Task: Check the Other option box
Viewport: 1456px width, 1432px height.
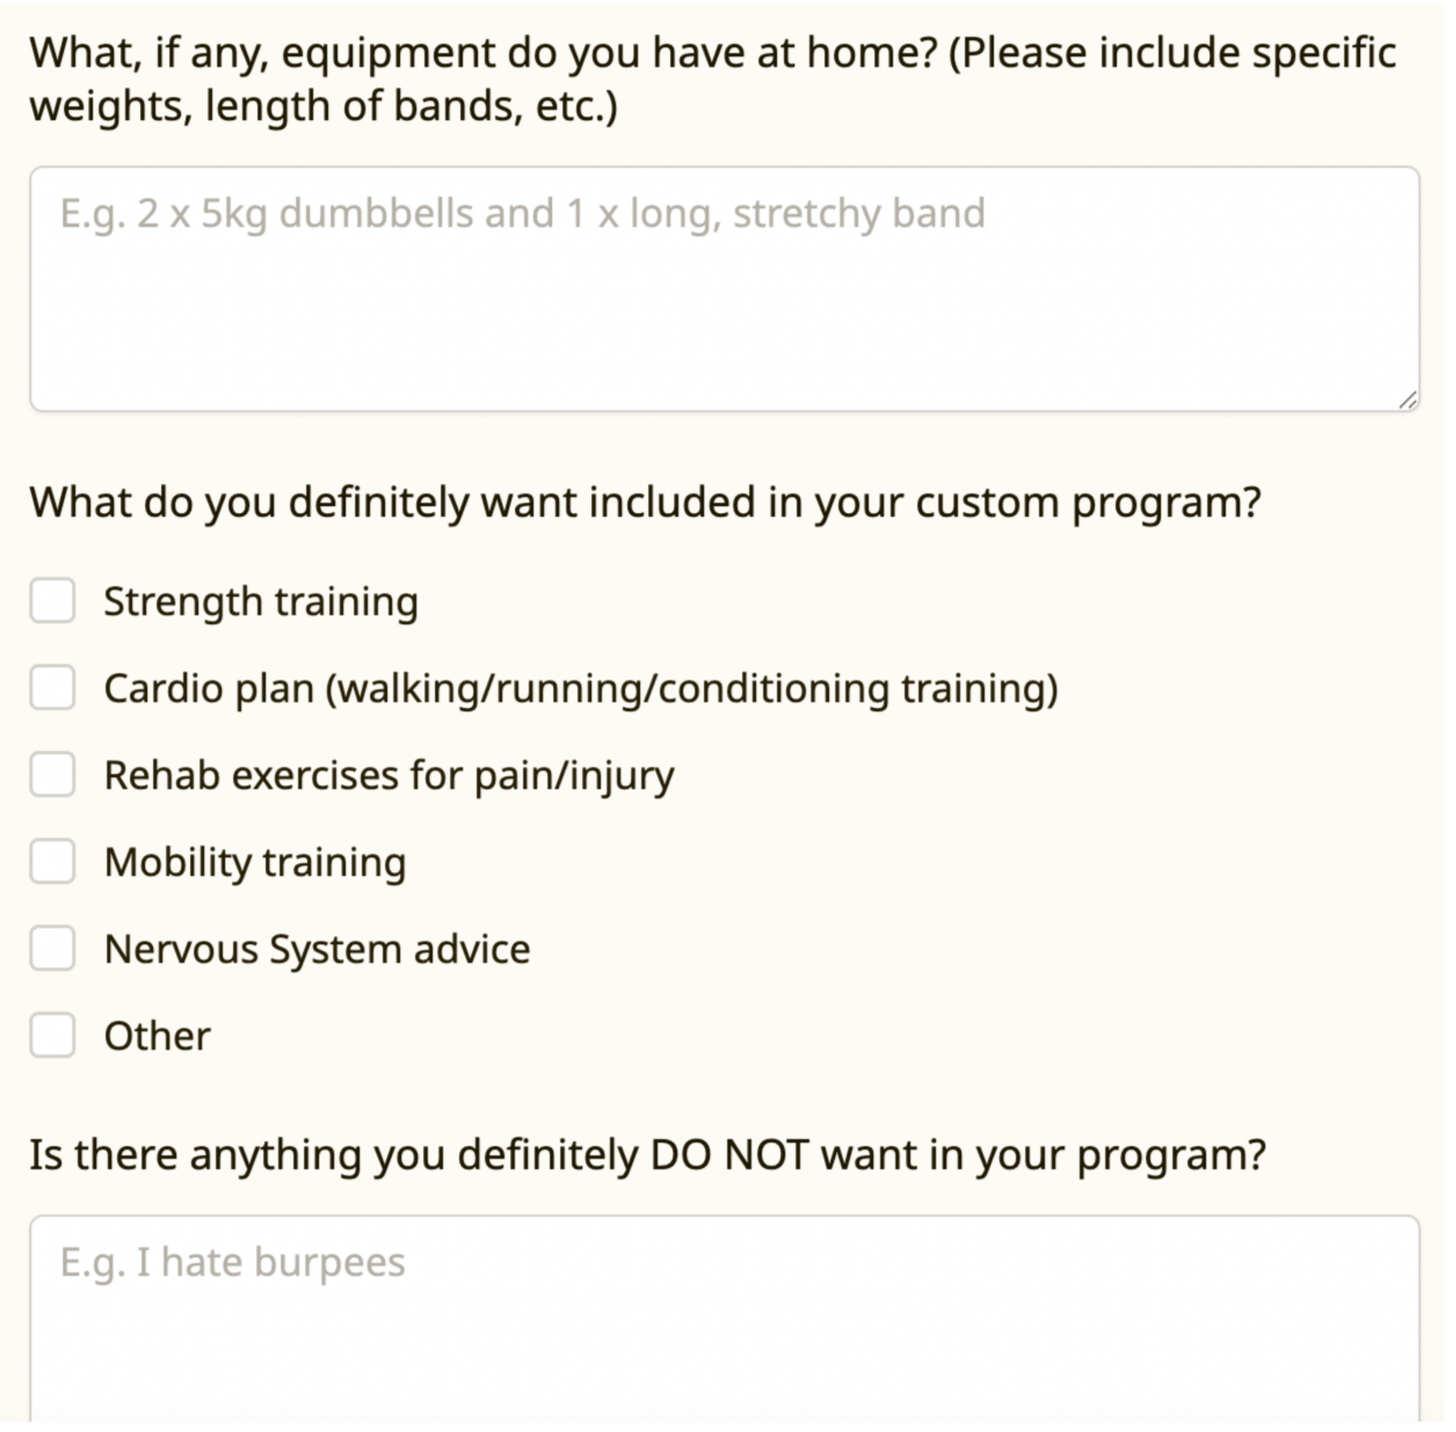Action: point(52,1035)
